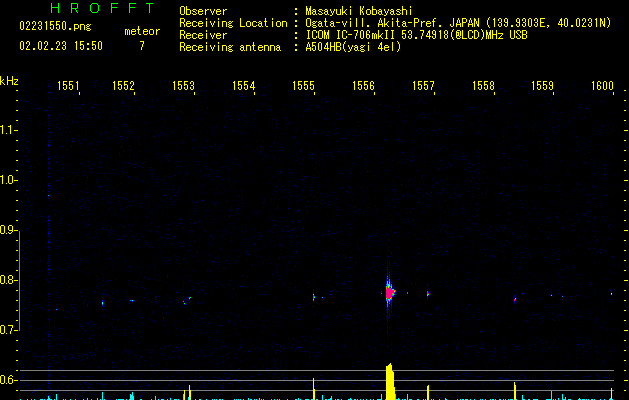Click the 1557 time axis label
This screenshot has width=629, height=400.
tap(424, 86)
